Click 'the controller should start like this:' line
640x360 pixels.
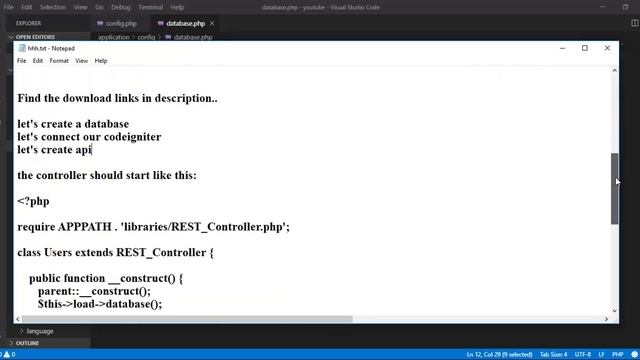click(107, 176)
